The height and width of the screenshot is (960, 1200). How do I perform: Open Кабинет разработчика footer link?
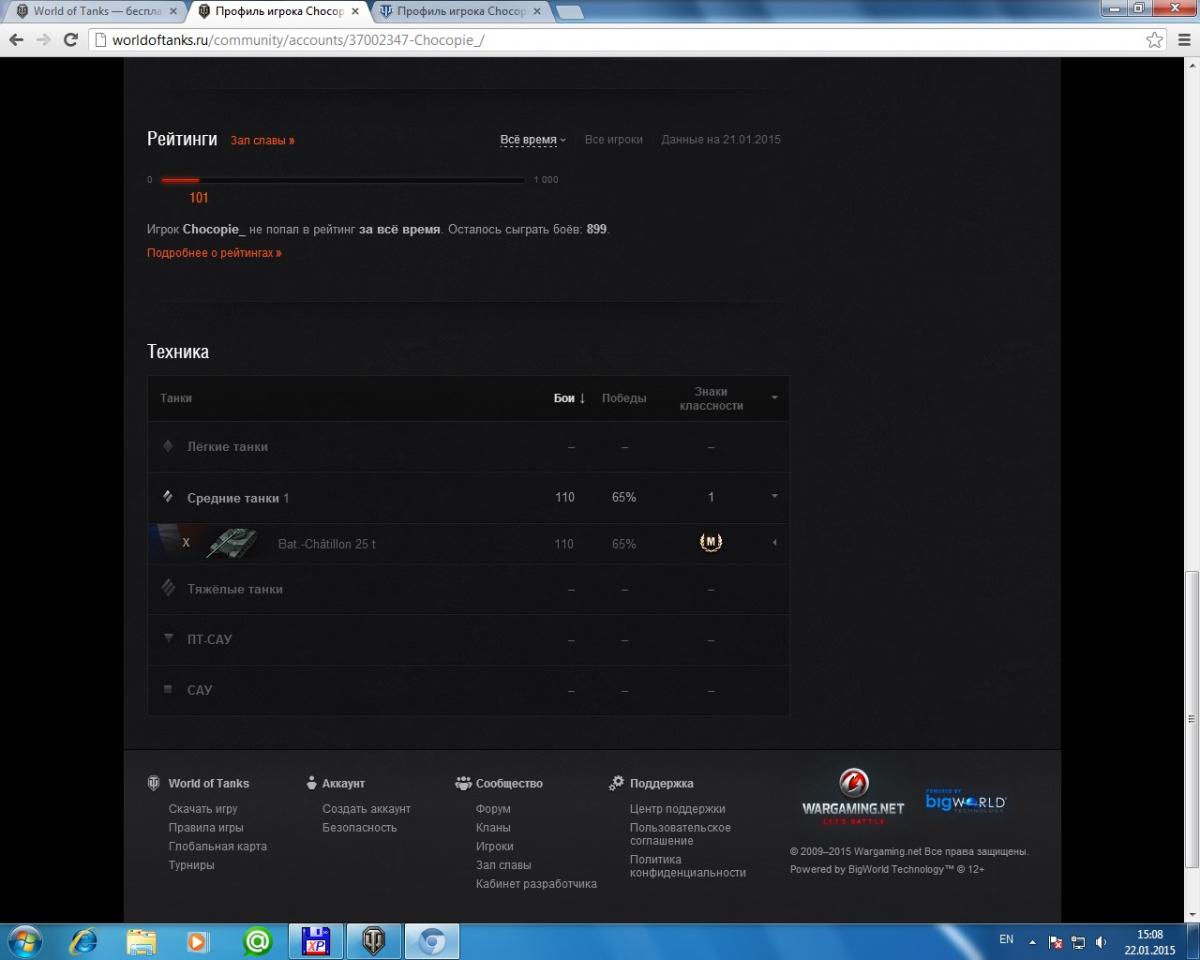[x=536, y=884]
